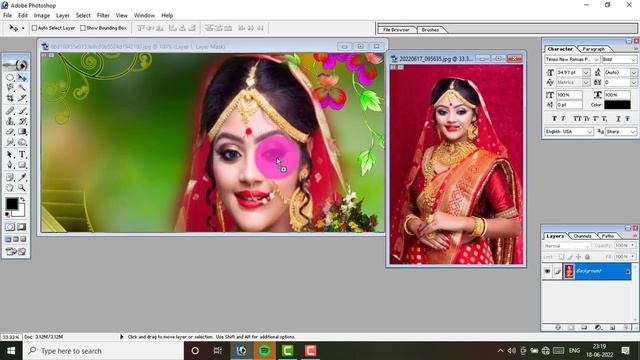Image resolution: width=640 pixels, height=360 pixels.
Task: Select the Crop tool
Action: (x=10, y=98)
